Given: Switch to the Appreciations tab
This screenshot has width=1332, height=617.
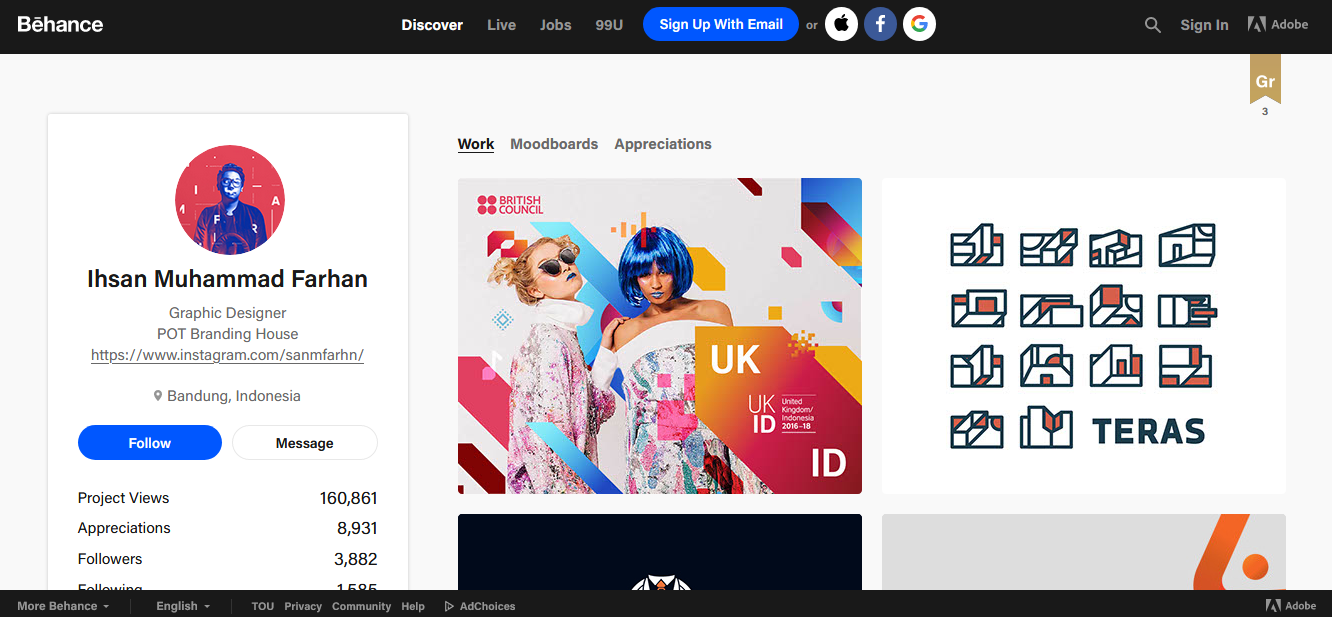Looking at the screenshot, I should [663, 144].
